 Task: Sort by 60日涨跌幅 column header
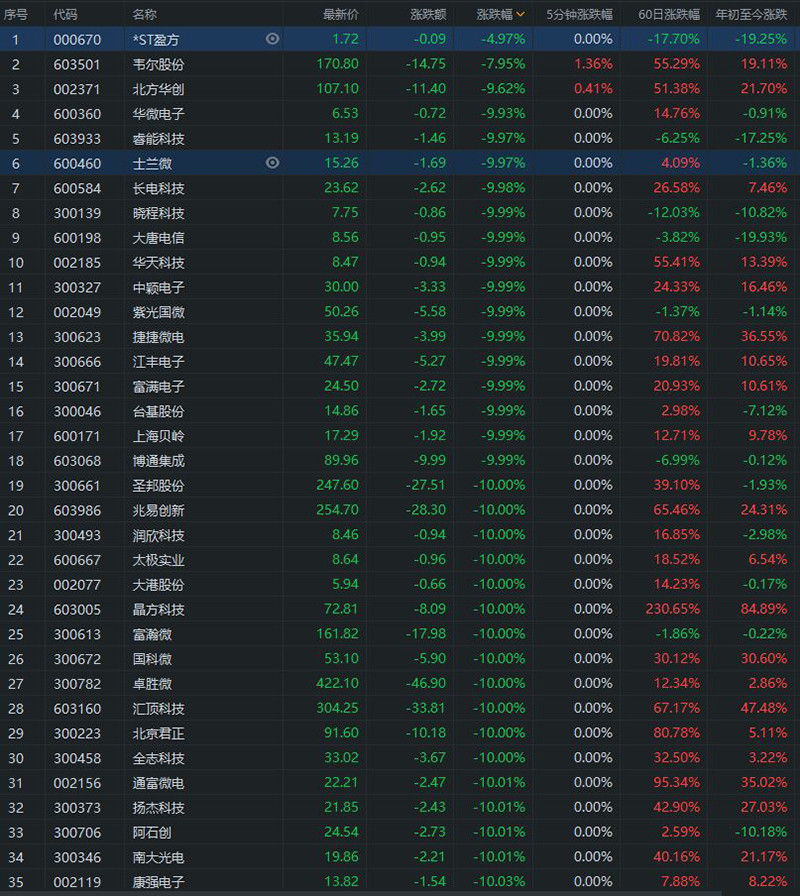[x=669, y=14]
